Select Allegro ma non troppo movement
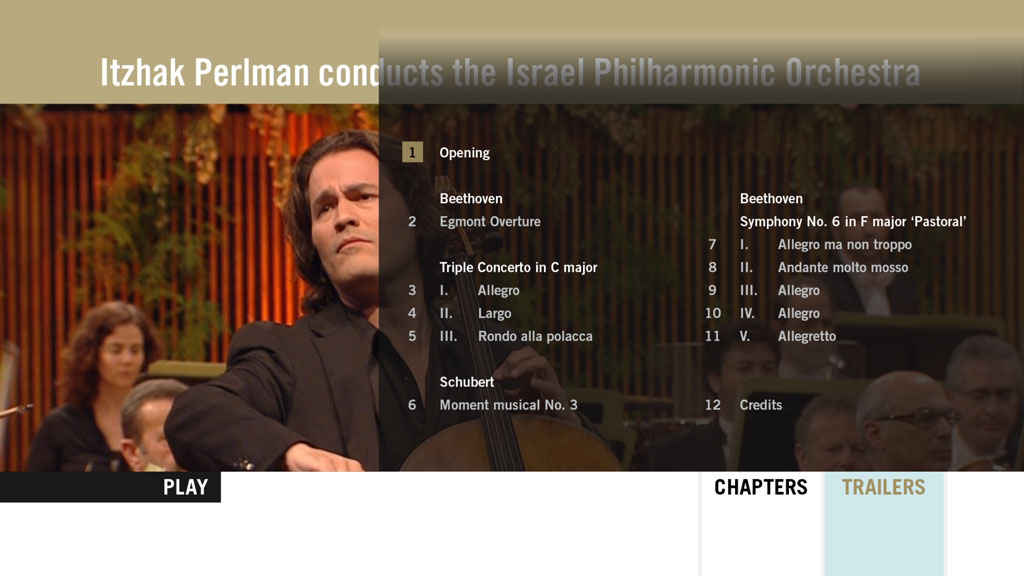 [844, 245]
